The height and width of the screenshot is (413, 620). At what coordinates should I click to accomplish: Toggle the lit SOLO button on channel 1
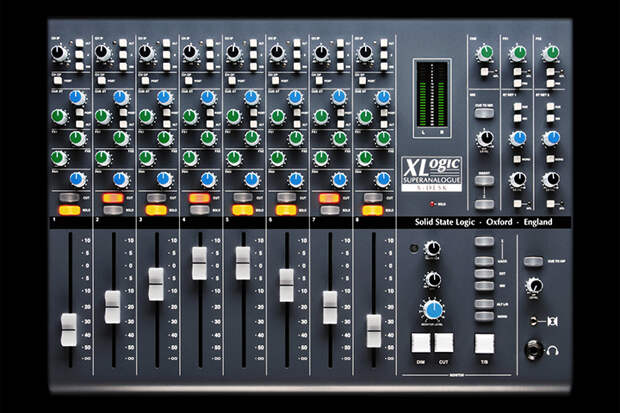[x=70, y=210]
